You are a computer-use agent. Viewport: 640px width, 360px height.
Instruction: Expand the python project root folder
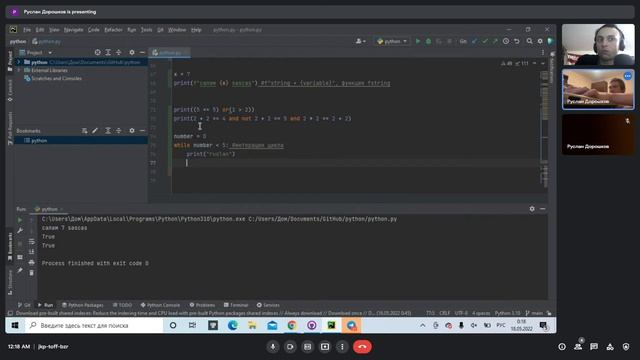[x=18, y=62]
